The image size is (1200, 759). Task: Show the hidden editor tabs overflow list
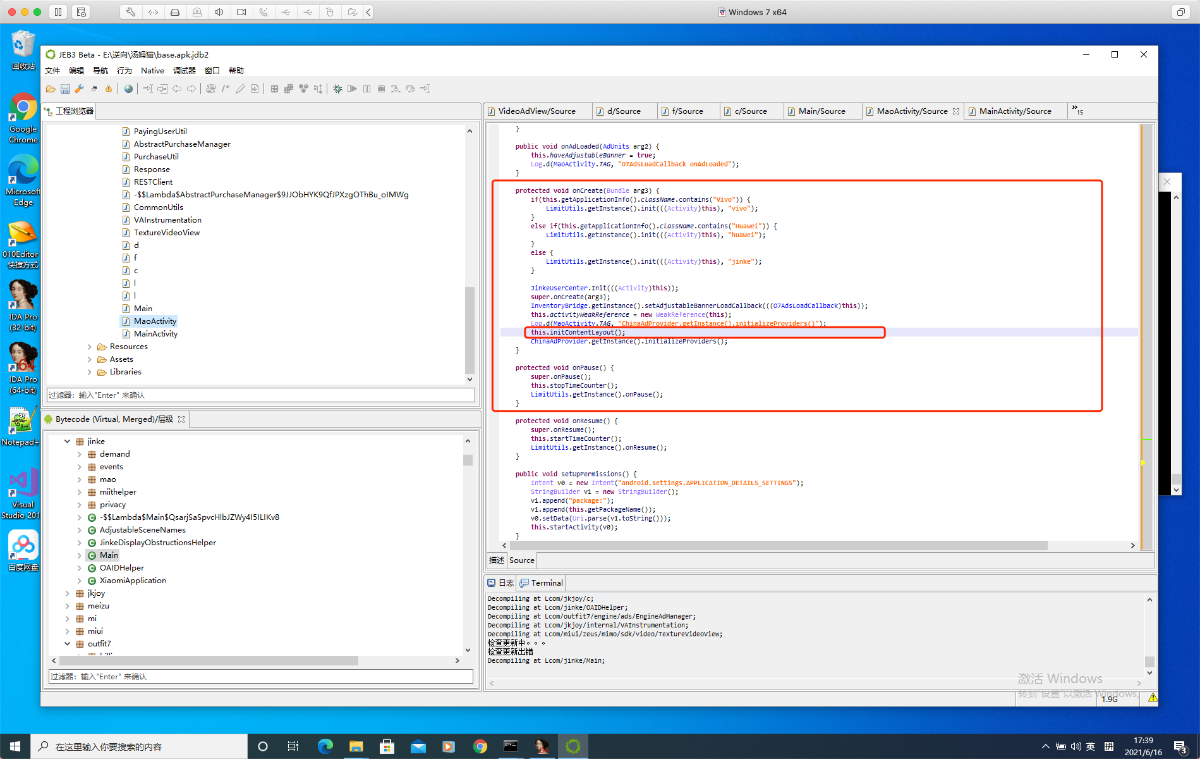[x=1077, y=110]
